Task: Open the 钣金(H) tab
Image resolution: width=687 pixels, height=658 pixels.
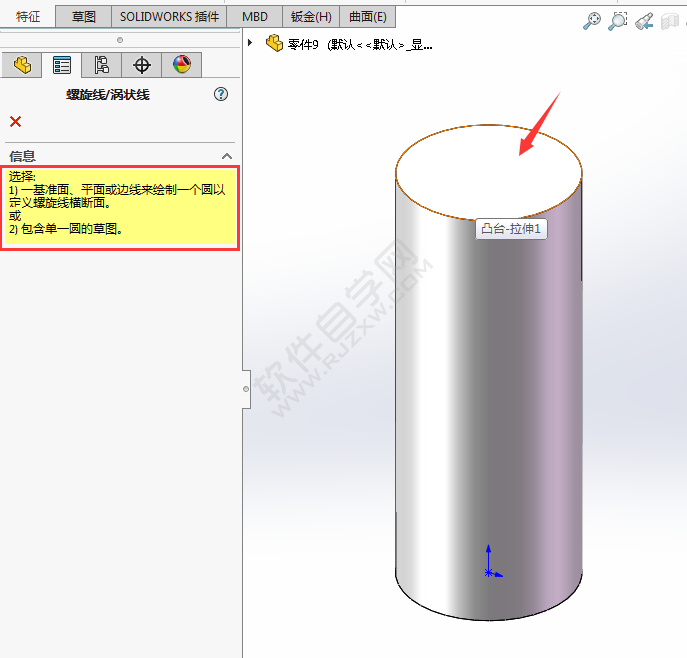Action: coord(311,17)
